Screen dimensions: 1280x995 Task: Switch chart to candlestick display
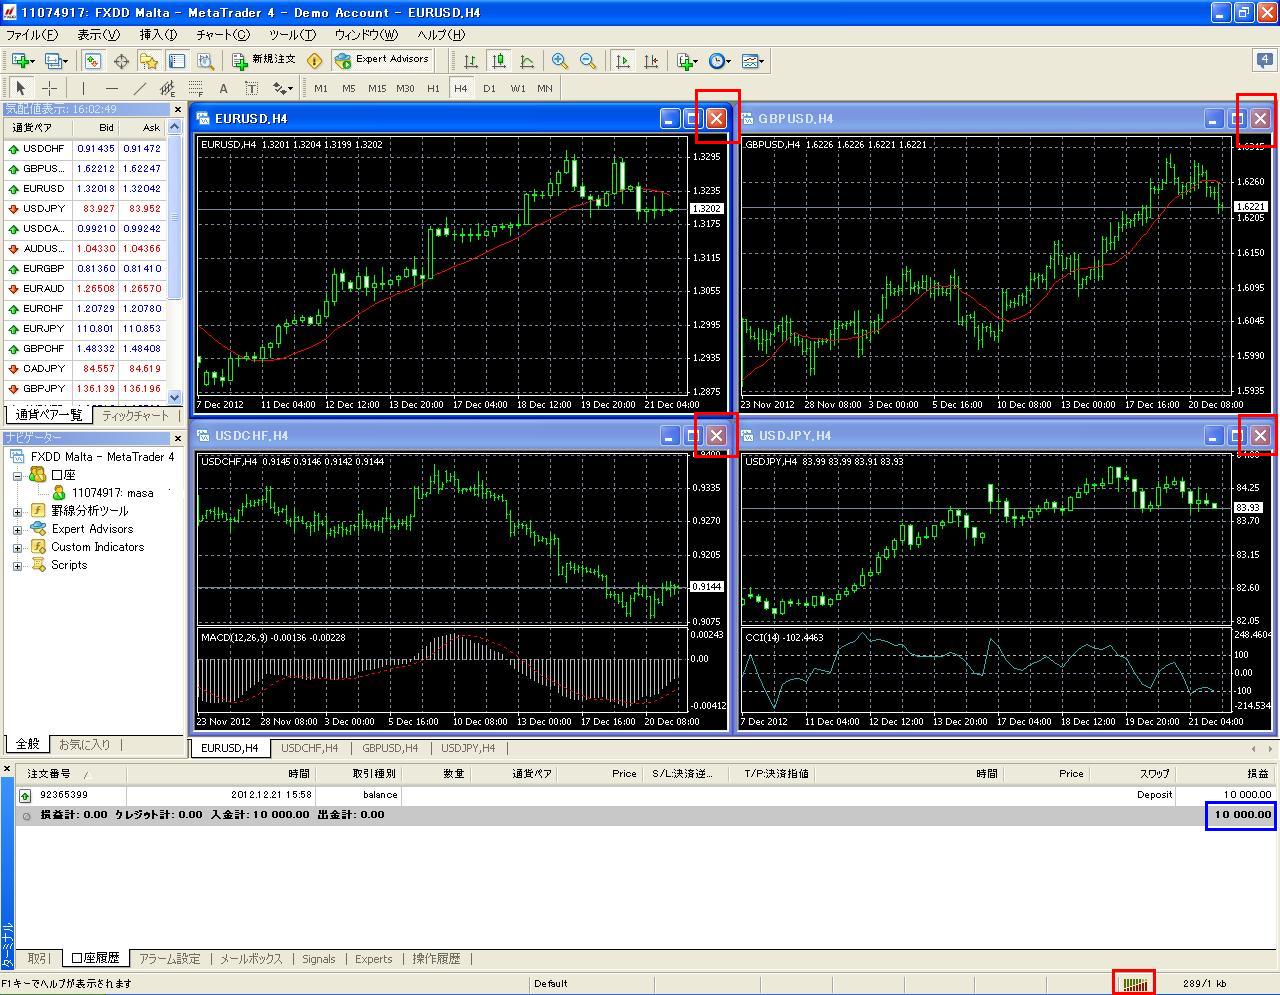click(498, 61)
